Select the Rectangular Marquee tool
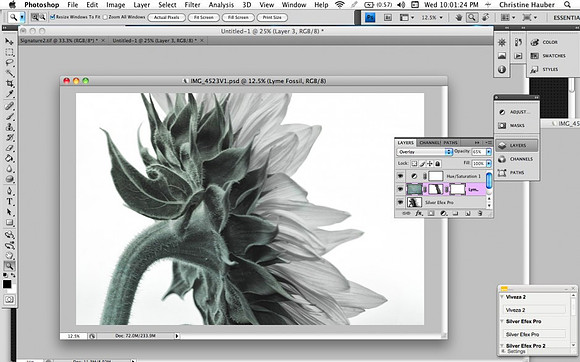Image resolution: width=580 pixels, height=362 pixels. click(9, 52)
